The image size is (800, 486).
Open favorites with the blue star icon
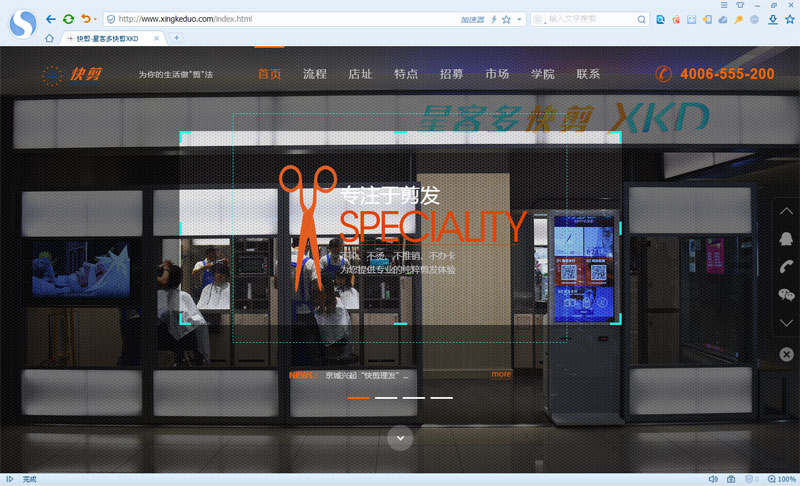[790, 19]
